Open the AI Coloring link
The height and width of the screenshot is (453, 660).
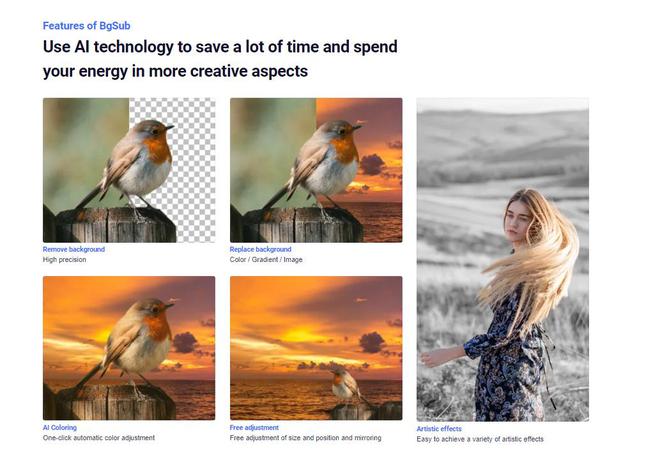60,427
